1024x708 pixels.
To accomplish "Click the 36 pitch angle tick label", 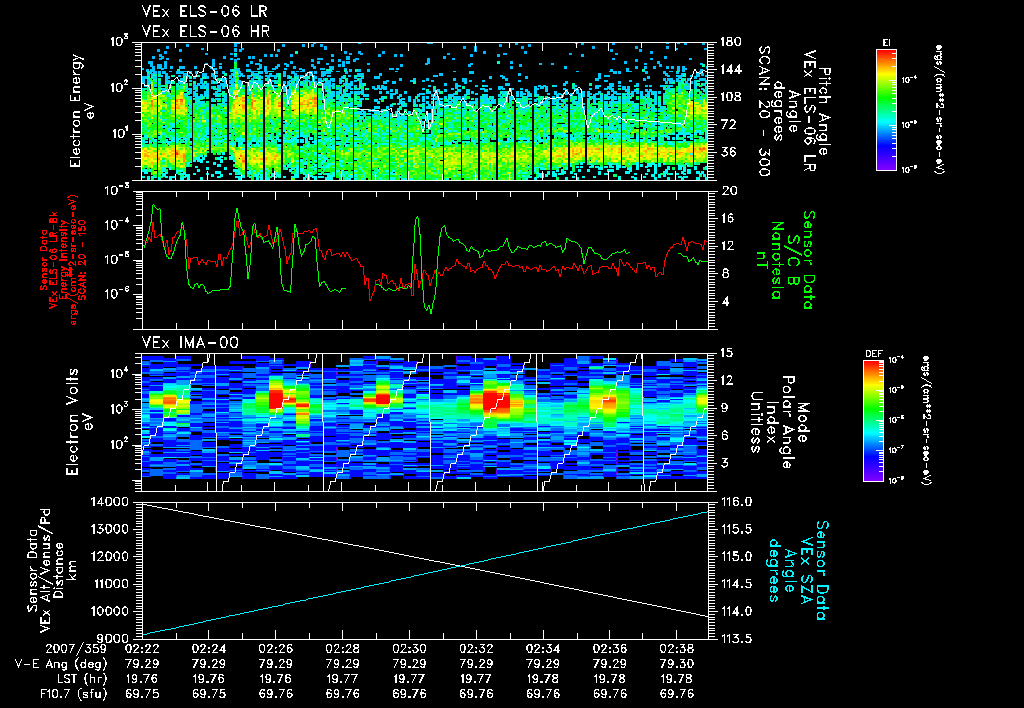I will click(x=729, y=152).
